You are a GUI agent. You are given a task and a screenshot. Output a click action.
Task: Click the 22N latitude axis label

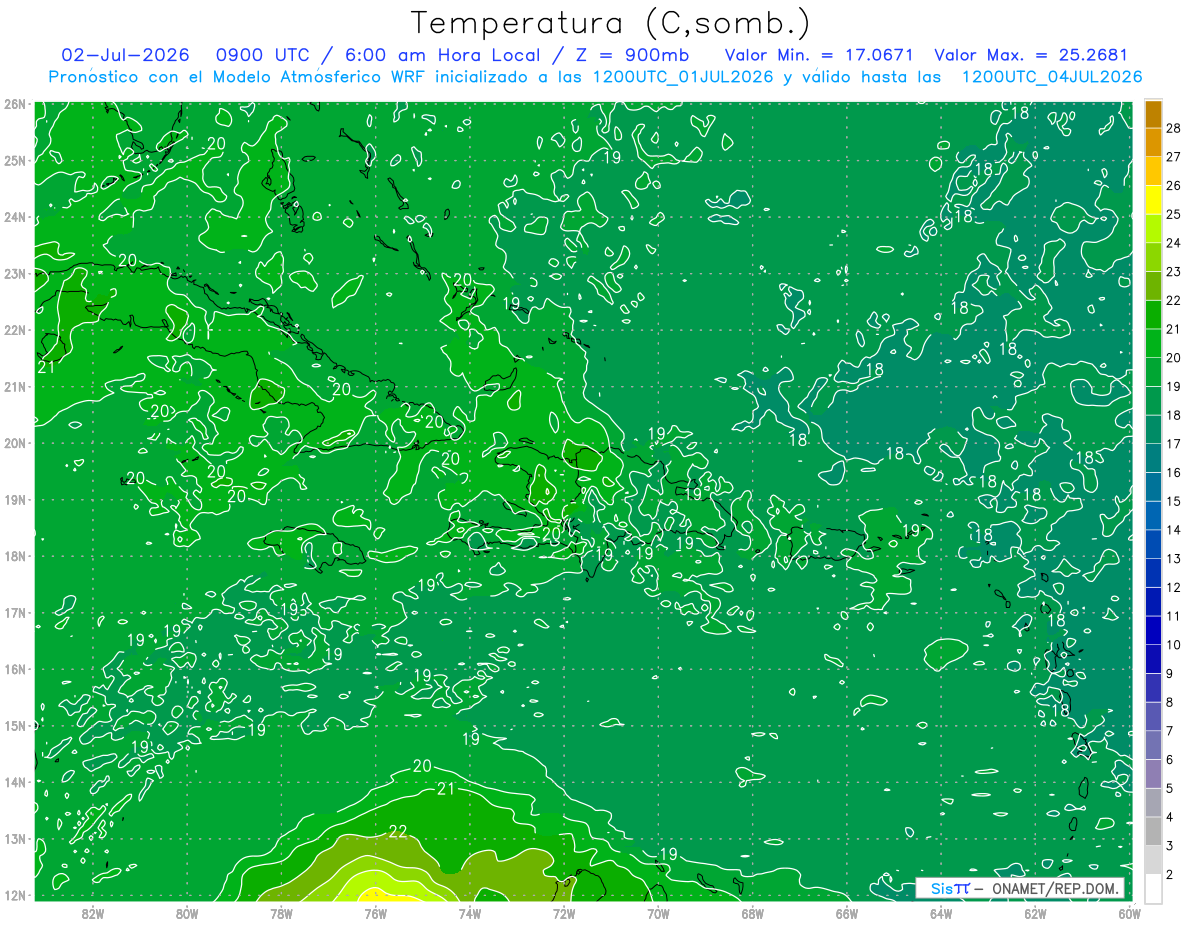coord(15,330)
